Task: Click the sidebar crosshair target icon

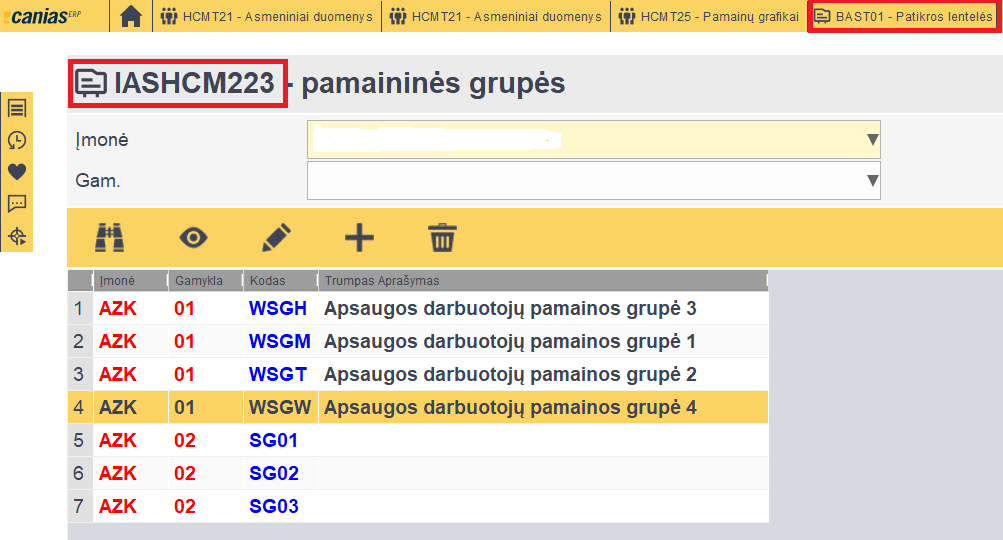Action: click(x=17, y=236)
